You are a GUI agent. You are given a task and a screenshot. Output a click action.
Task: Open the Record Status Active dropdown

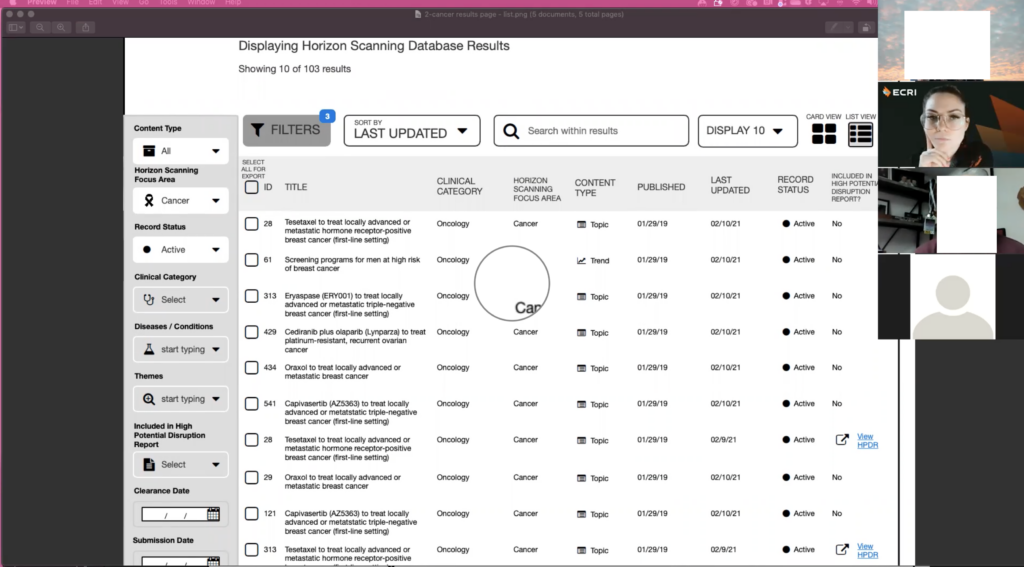tap(181, 250)
